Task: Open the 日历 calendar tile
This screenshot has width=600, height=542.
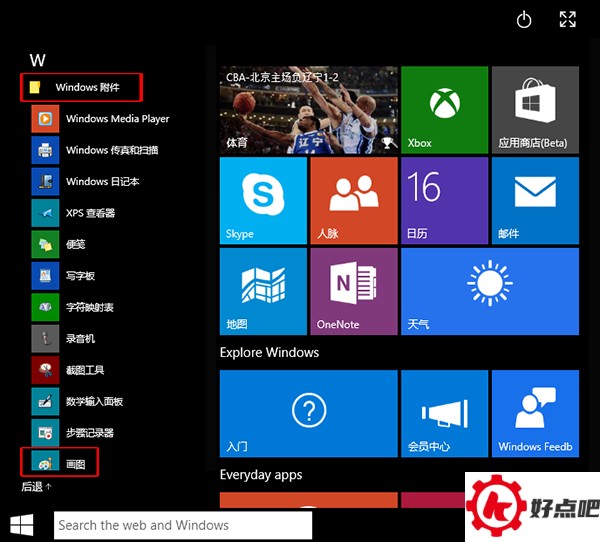Action: (445, 201)
